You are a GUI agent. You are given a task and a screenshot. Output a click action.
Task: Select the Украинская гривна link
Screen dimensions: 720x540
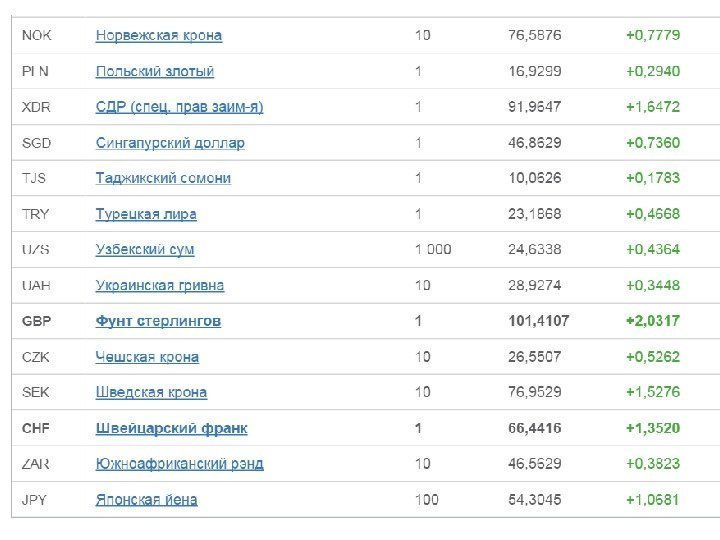(160, 285)
